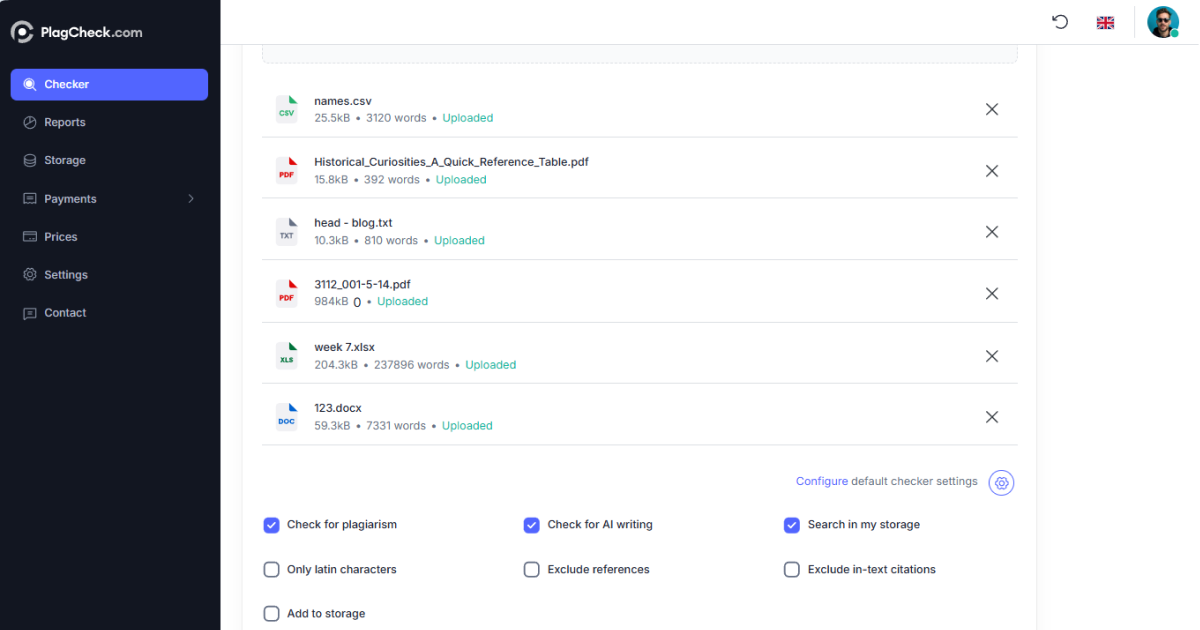
Task: Open the user profile avatar menu
Action: (x=1162, y=22)
